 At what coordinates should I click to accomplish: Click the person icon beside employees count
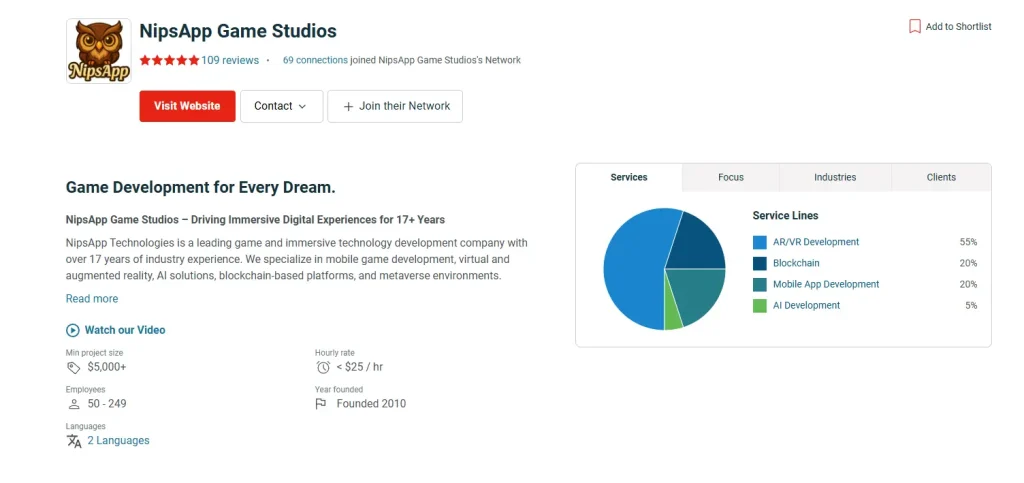74,404
